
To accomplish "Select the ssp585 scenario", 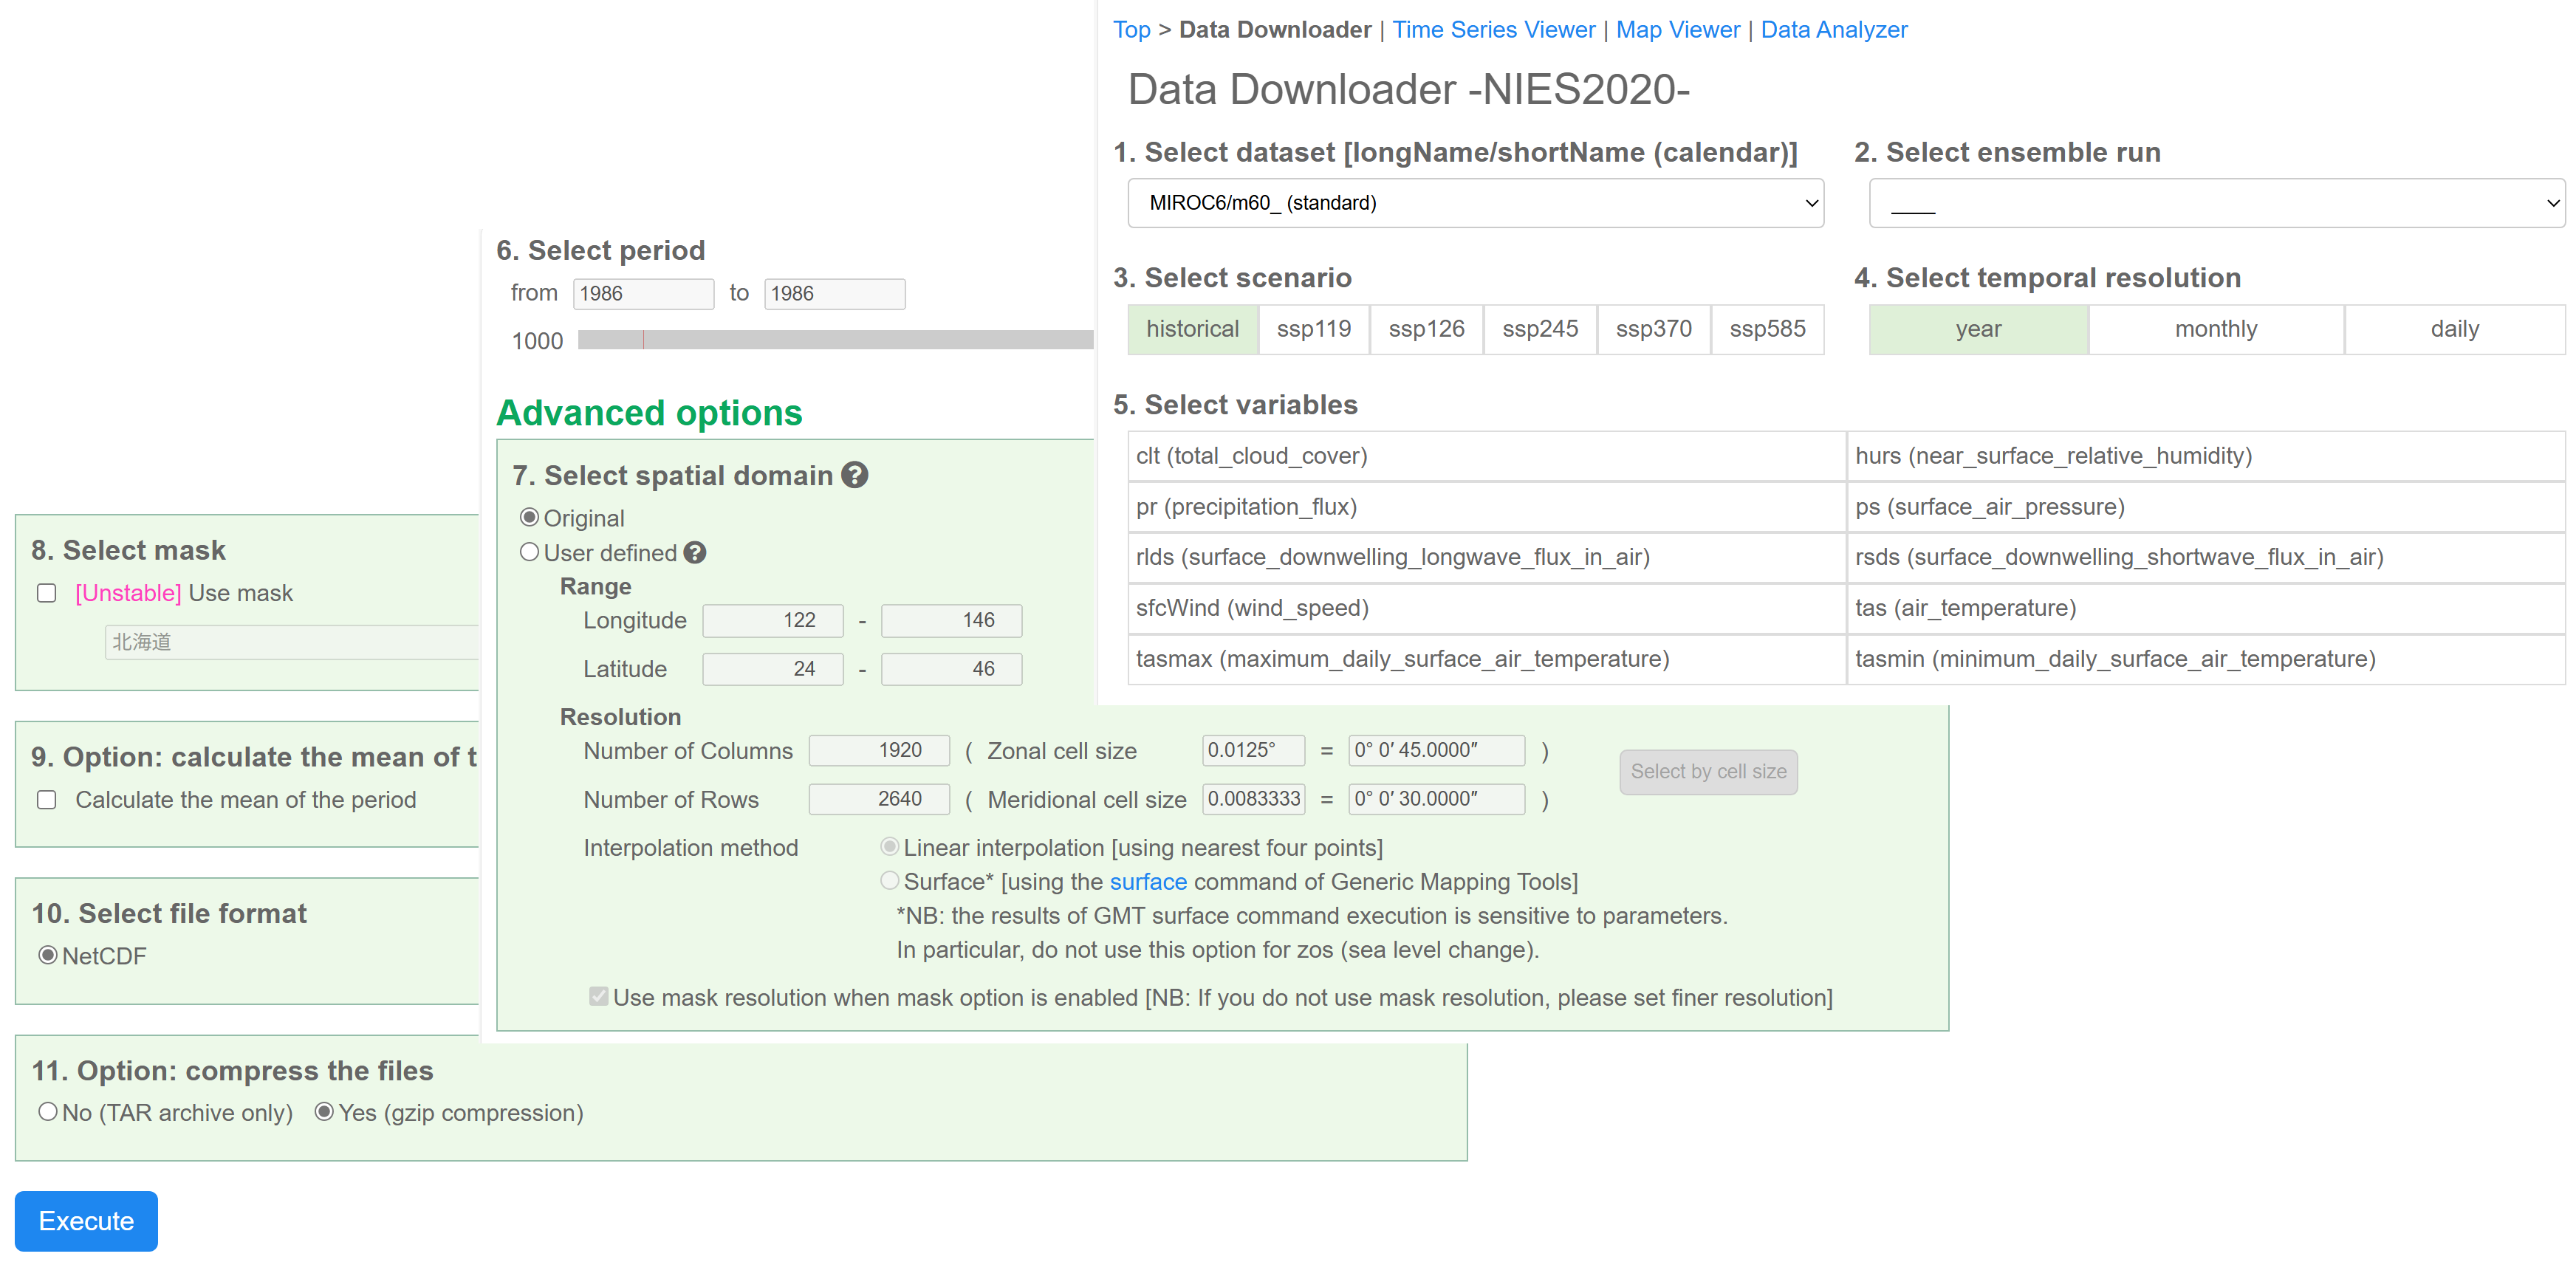I will click(x=1767, y=329).
